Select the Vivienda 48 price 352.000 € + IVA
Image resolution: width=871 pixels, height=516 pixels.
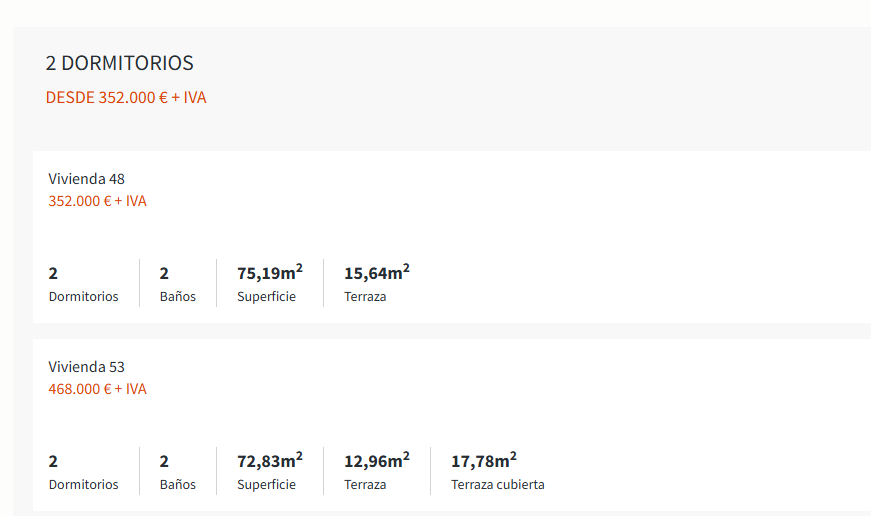[97, 201]
